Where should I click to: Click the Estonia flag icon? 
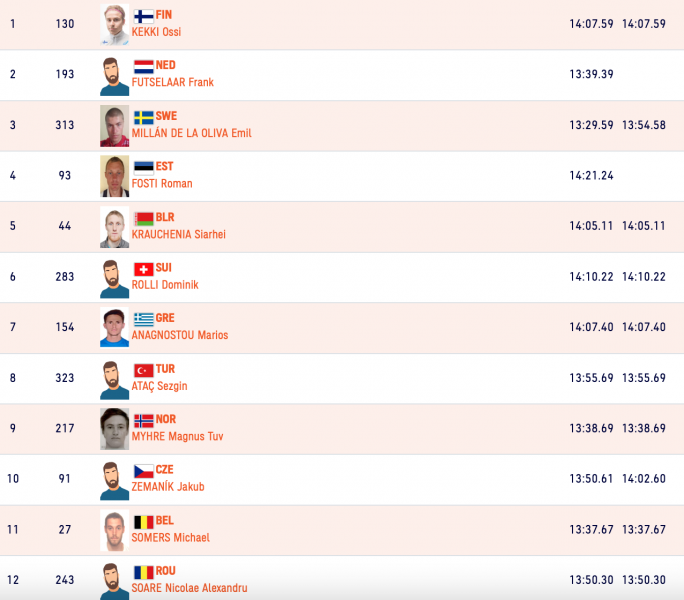[x=144, y=168]
